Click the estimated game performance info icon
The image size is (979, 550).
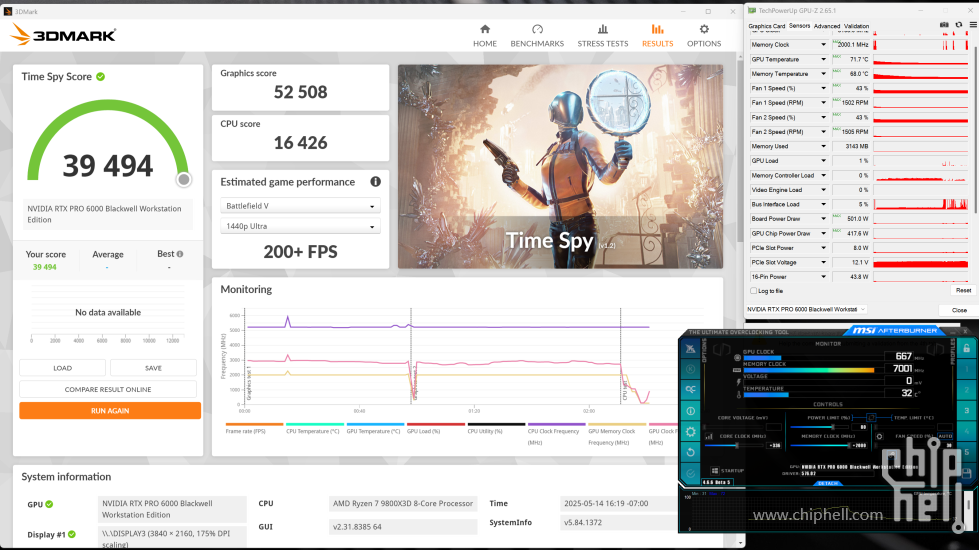pyautogui.click(x=375, y=182)
